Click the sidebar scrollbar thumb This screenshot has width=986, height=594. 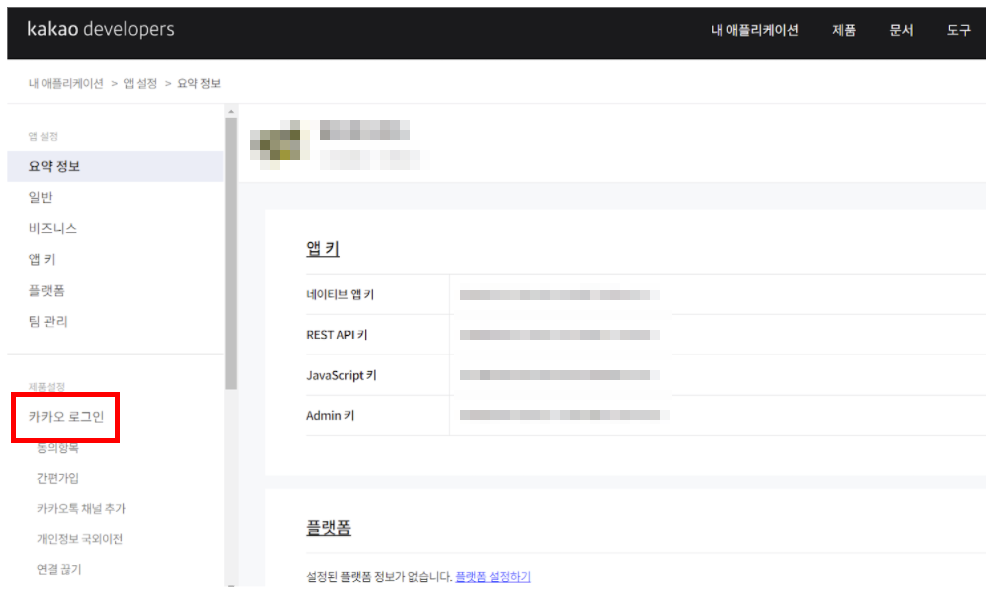[x=231, y=253]
